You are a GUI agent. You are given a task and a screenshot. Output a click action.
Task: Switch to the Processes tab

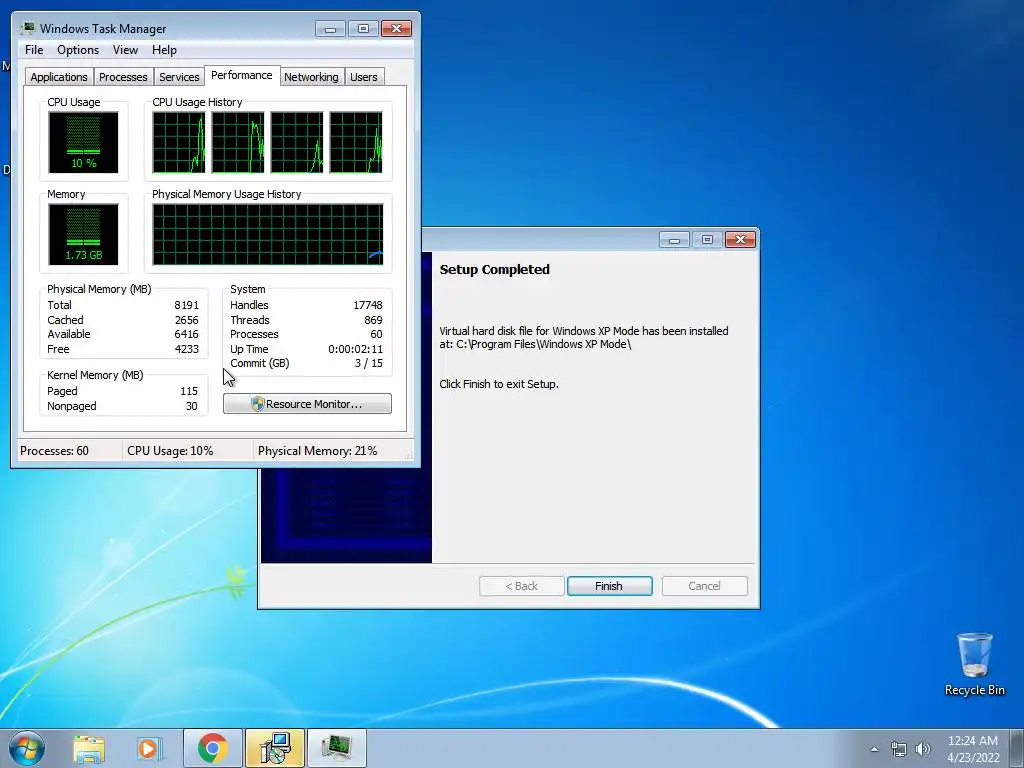click(x=123, y=77)
